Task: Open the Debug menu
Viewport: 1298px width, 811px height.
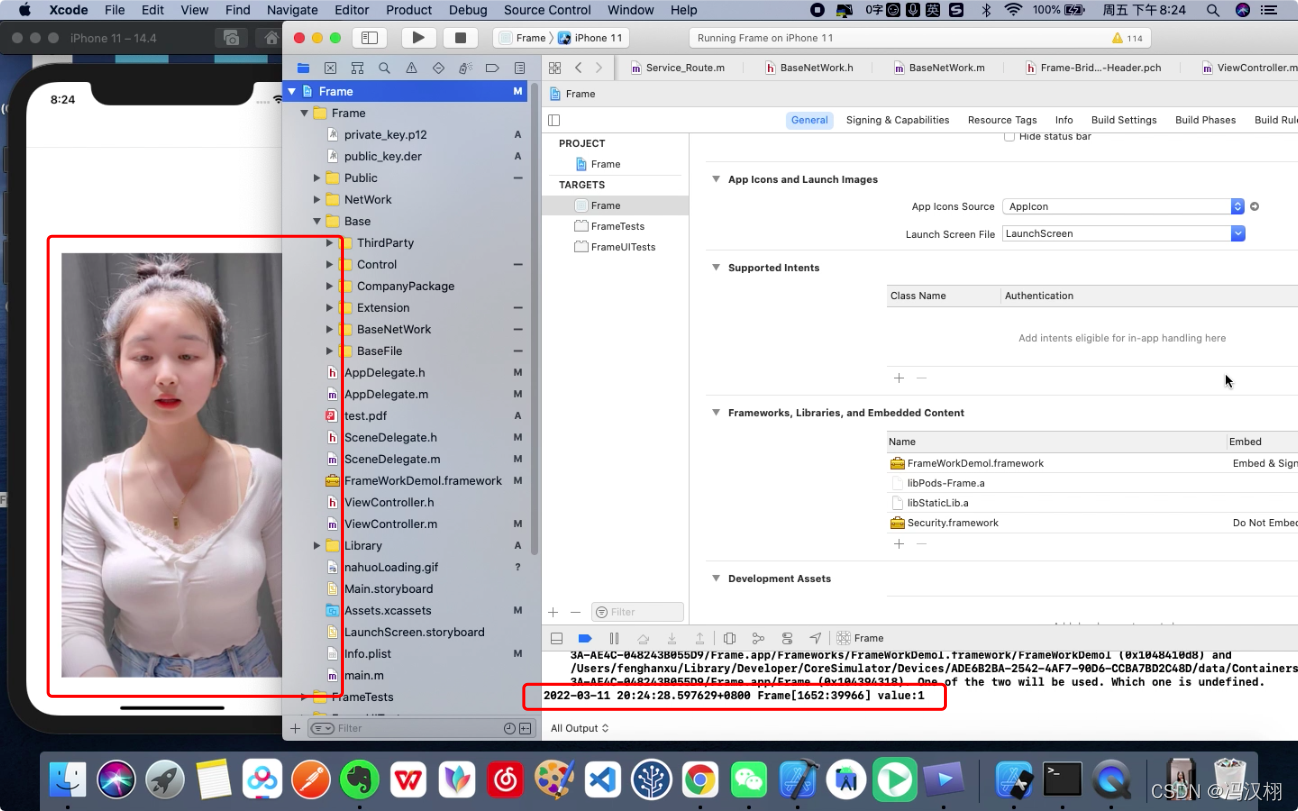Action: [468, 10]
